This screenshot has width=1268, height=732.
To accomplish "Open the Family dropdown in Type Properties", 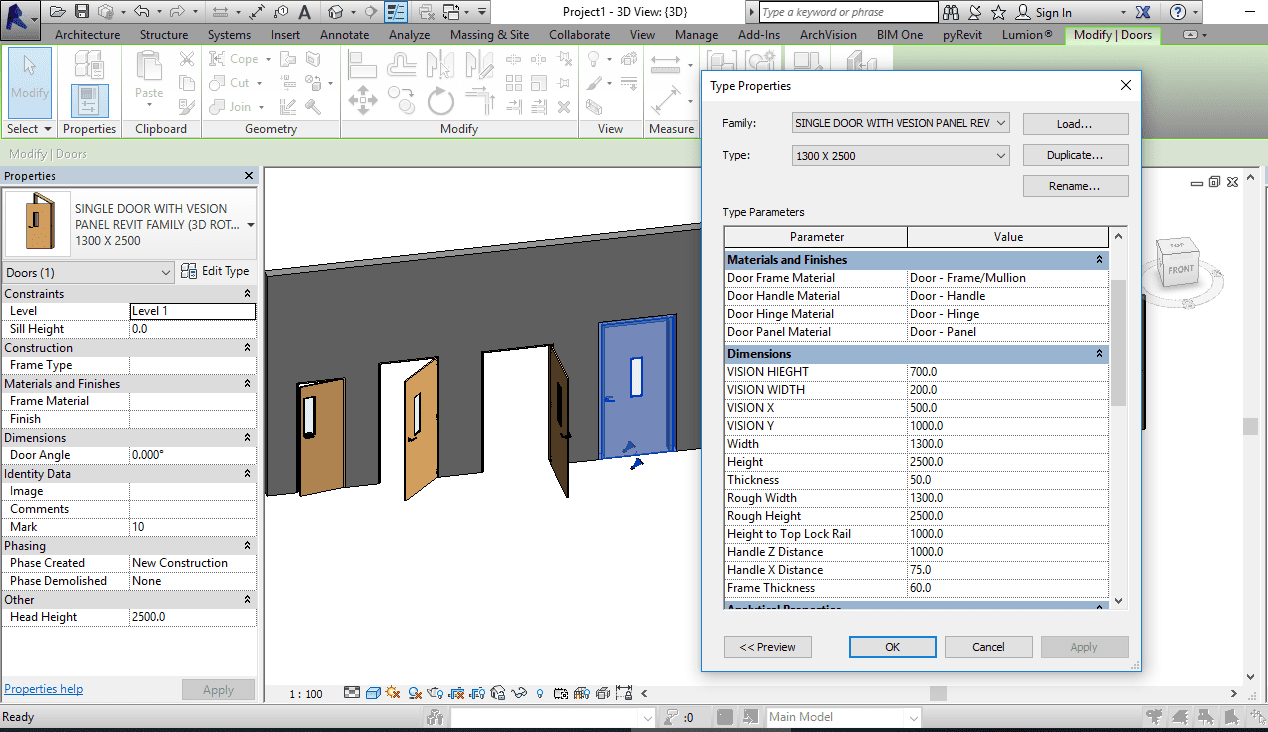I will point(900,123).
